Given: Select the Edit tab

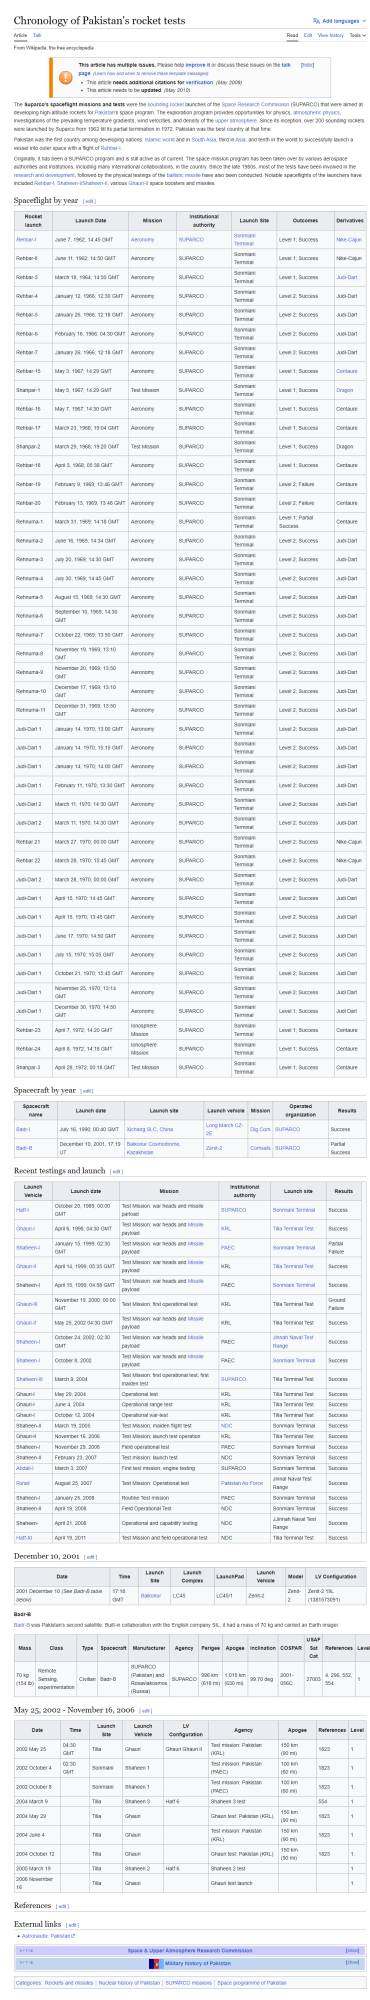Looking at the screenshot, I should (308, 35).
